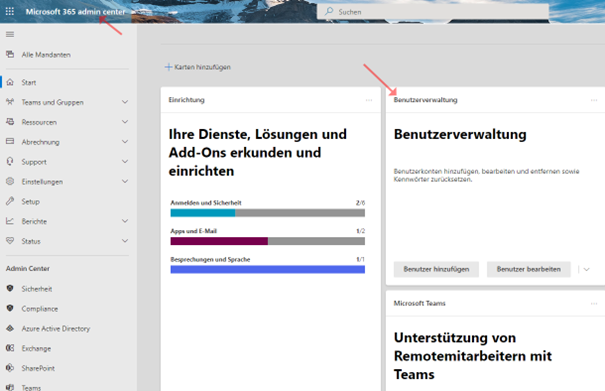This screenshot has width=605, height=391.
Task: Open Sicherheit admin center
Action: point(37,289)
